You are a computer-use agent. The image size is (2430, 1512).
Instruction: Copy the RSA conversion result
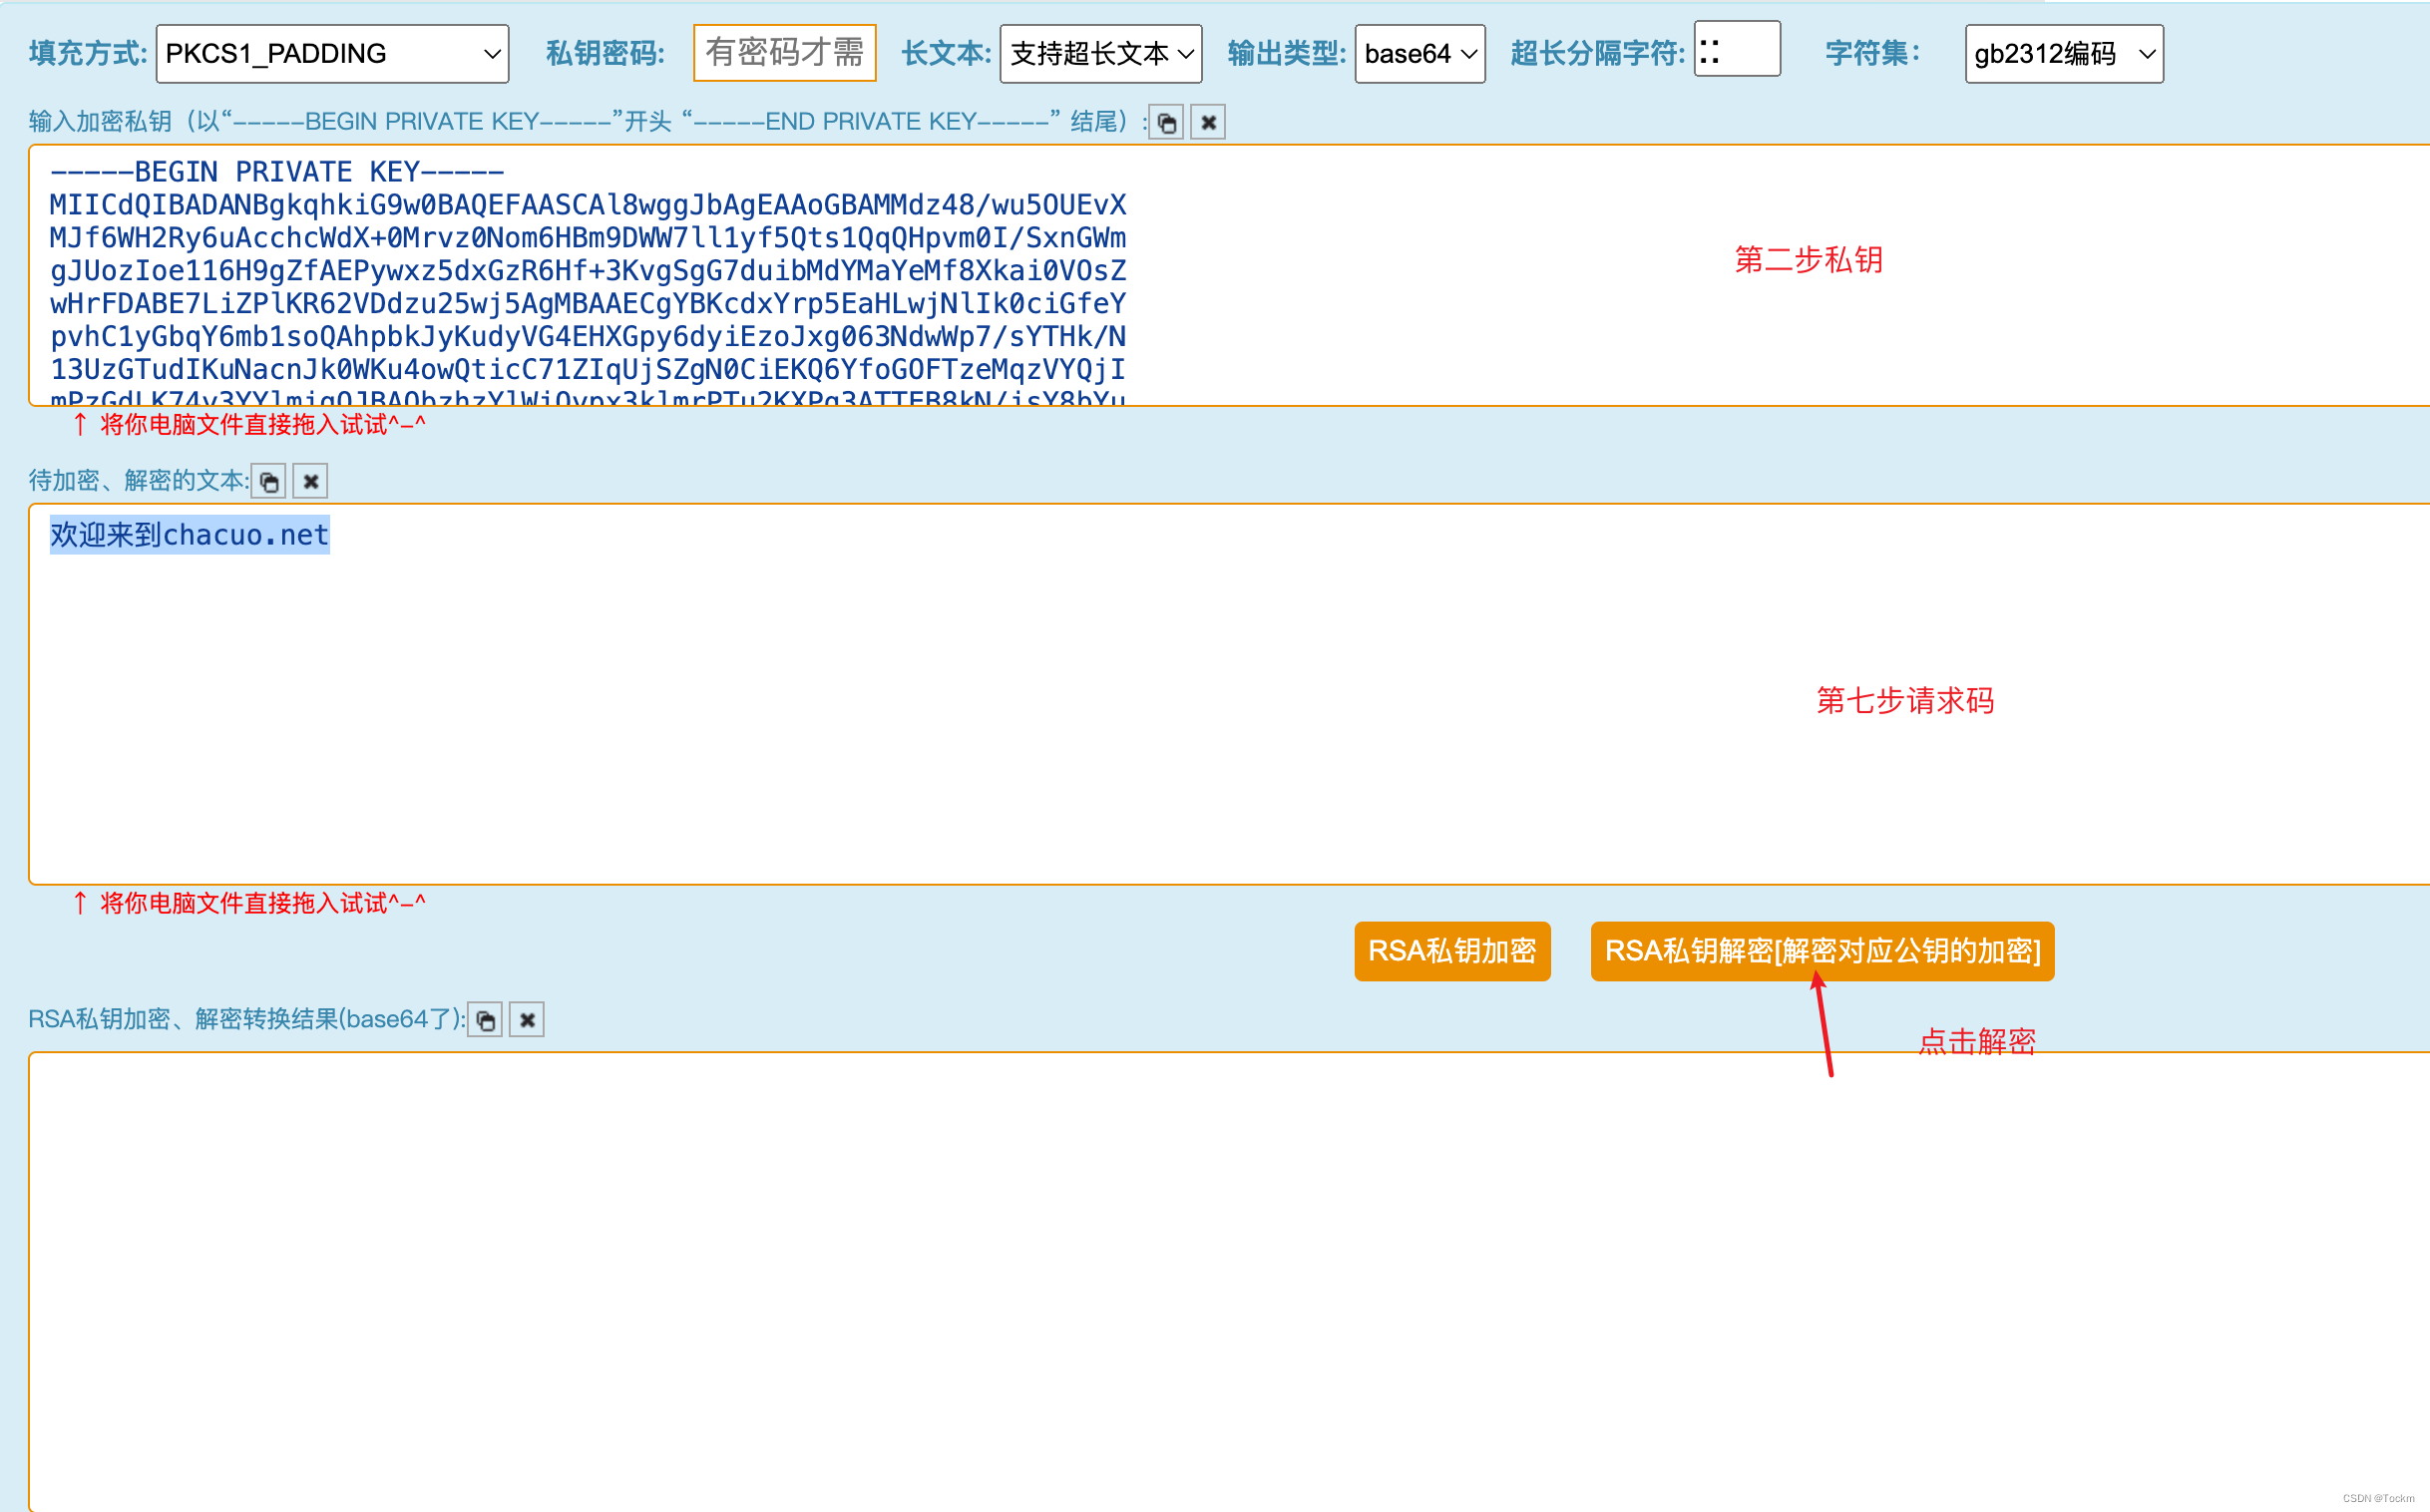(x=485, y=1020)
